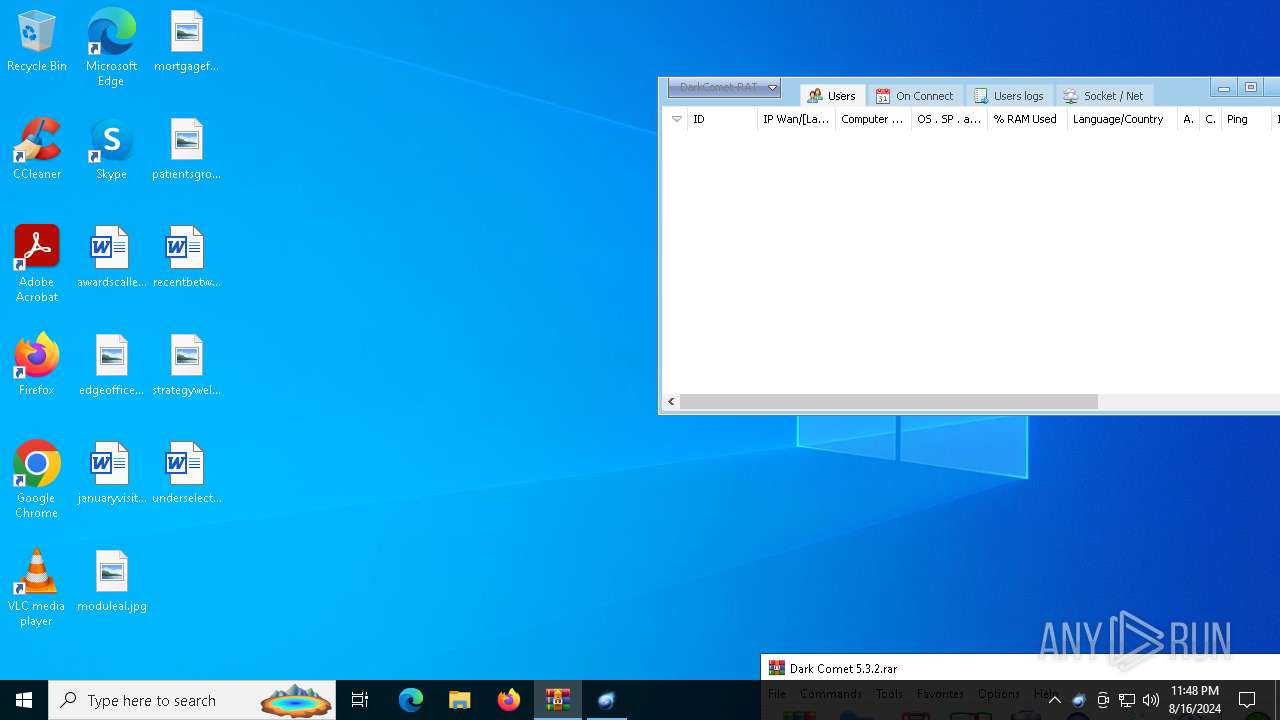Image resolution: width=1280 pixels, height=720 pixels.
Task: Sort by the % RAM Used column header
Action: pos(1027,119)
